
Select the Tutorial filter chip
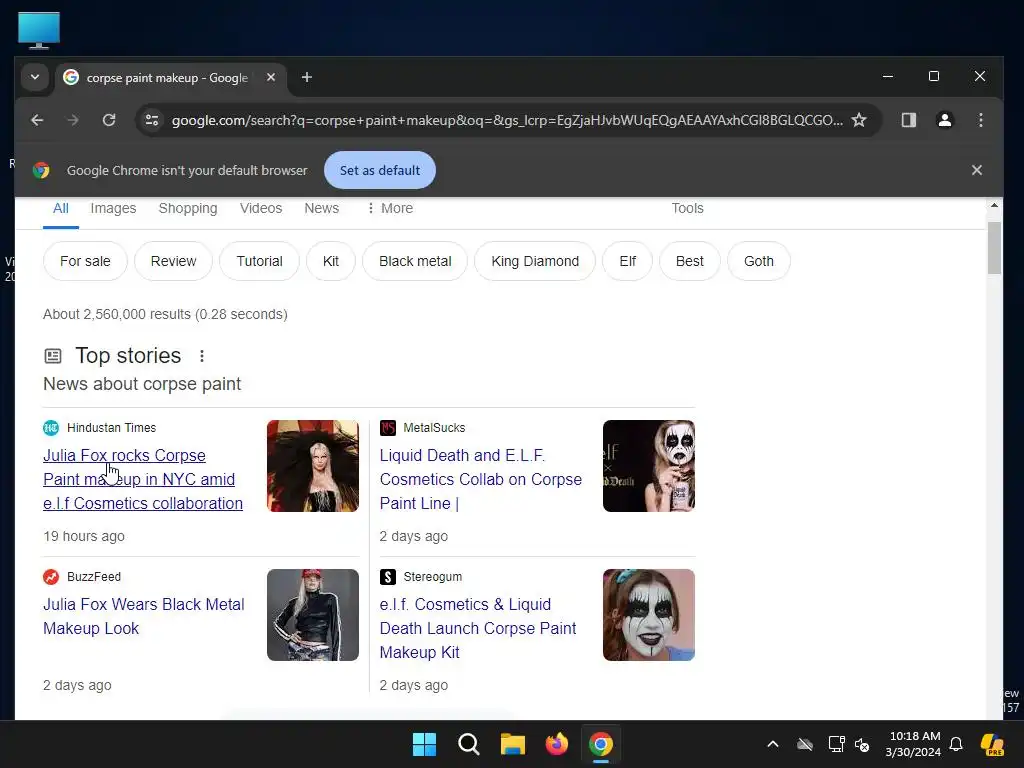(259, 261)
